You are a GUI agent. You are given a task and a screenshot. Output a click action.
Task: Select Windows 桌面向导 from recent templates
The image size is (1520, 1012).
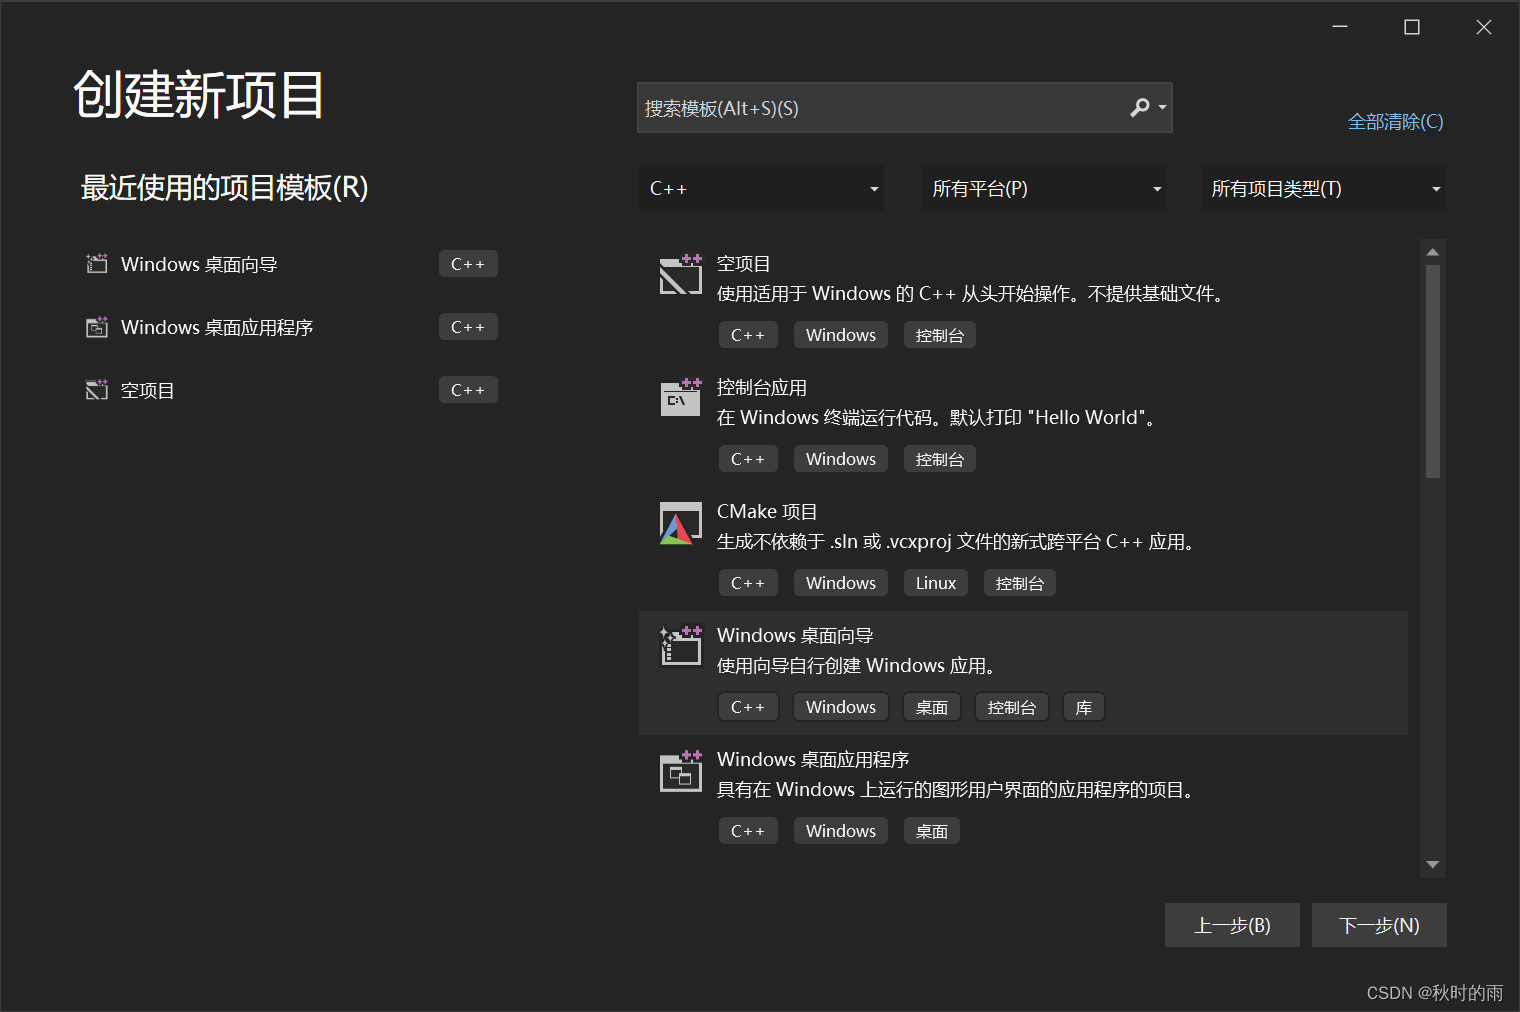[x=200, y=264]
